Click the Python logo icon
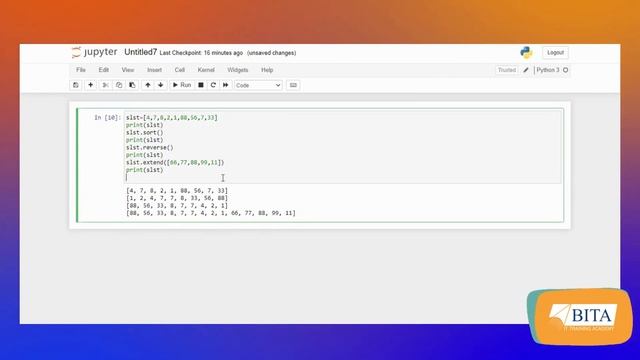 (x=526, y=53)
